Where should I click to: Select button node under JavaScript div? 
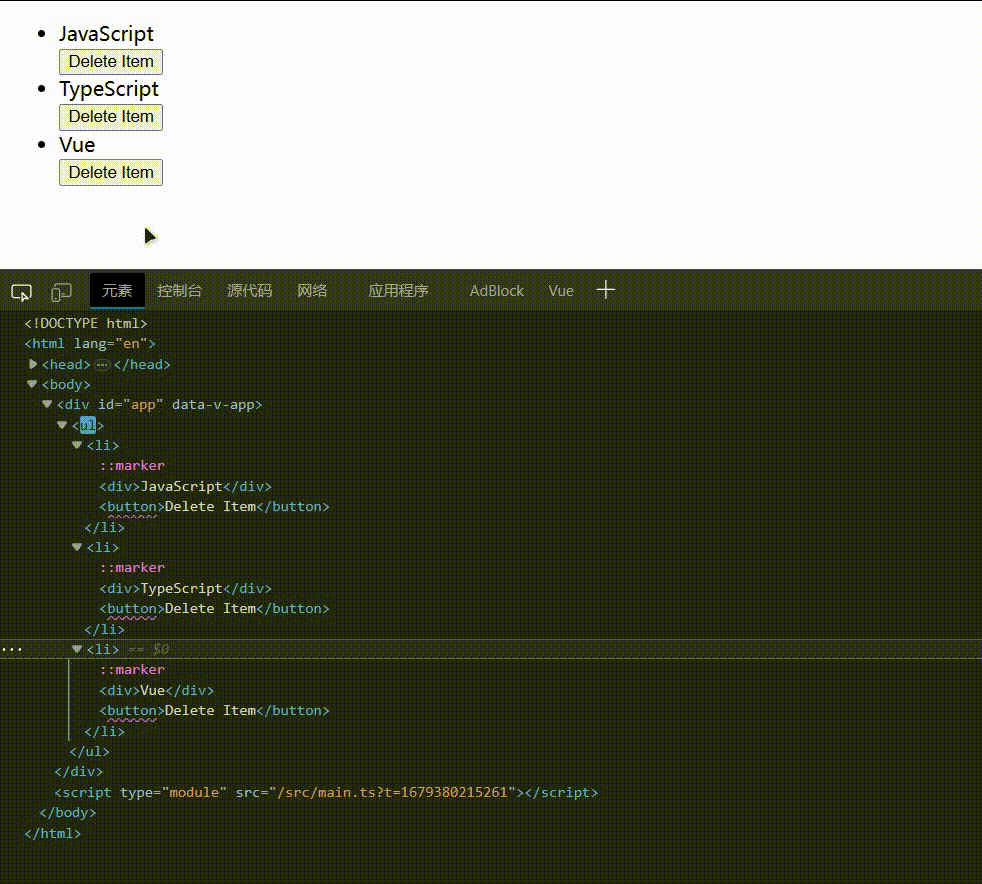pyautogui.click(x=214, y=506)
